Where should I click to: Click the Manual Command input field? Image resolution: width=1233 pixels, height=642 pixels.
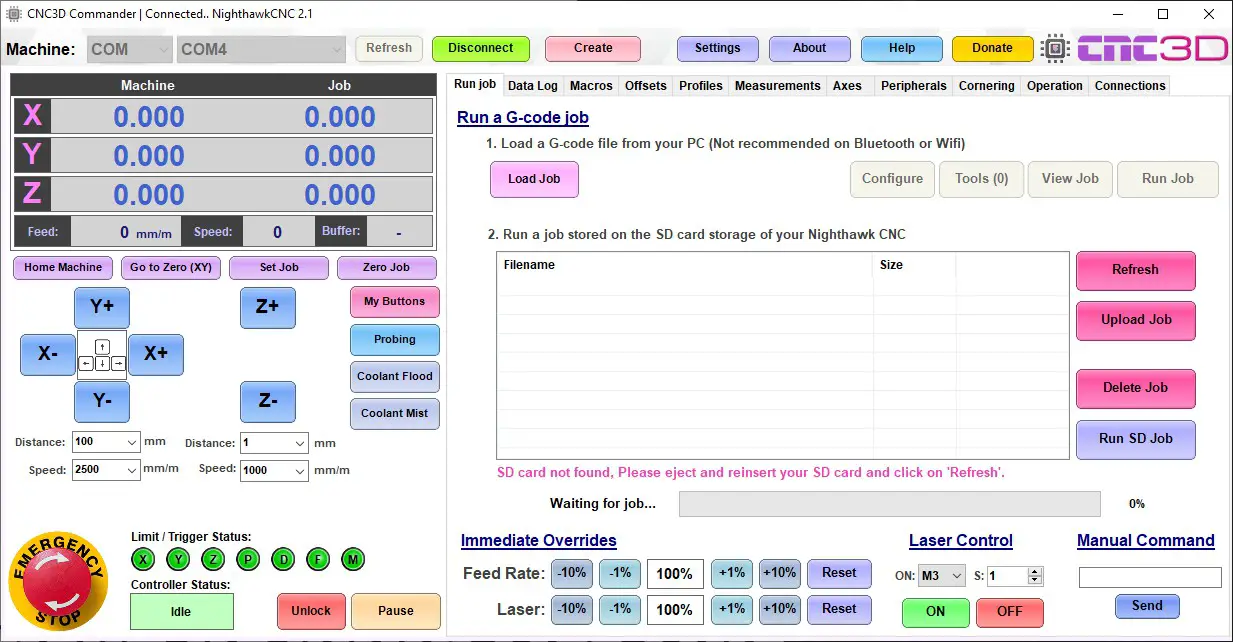pos(1150,577)
